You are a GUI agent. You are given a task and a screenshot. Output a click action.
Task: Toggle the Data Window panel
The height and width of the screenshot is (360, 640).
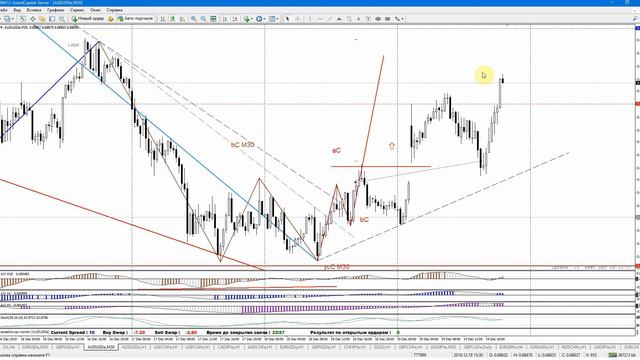(x=33, y=19)
